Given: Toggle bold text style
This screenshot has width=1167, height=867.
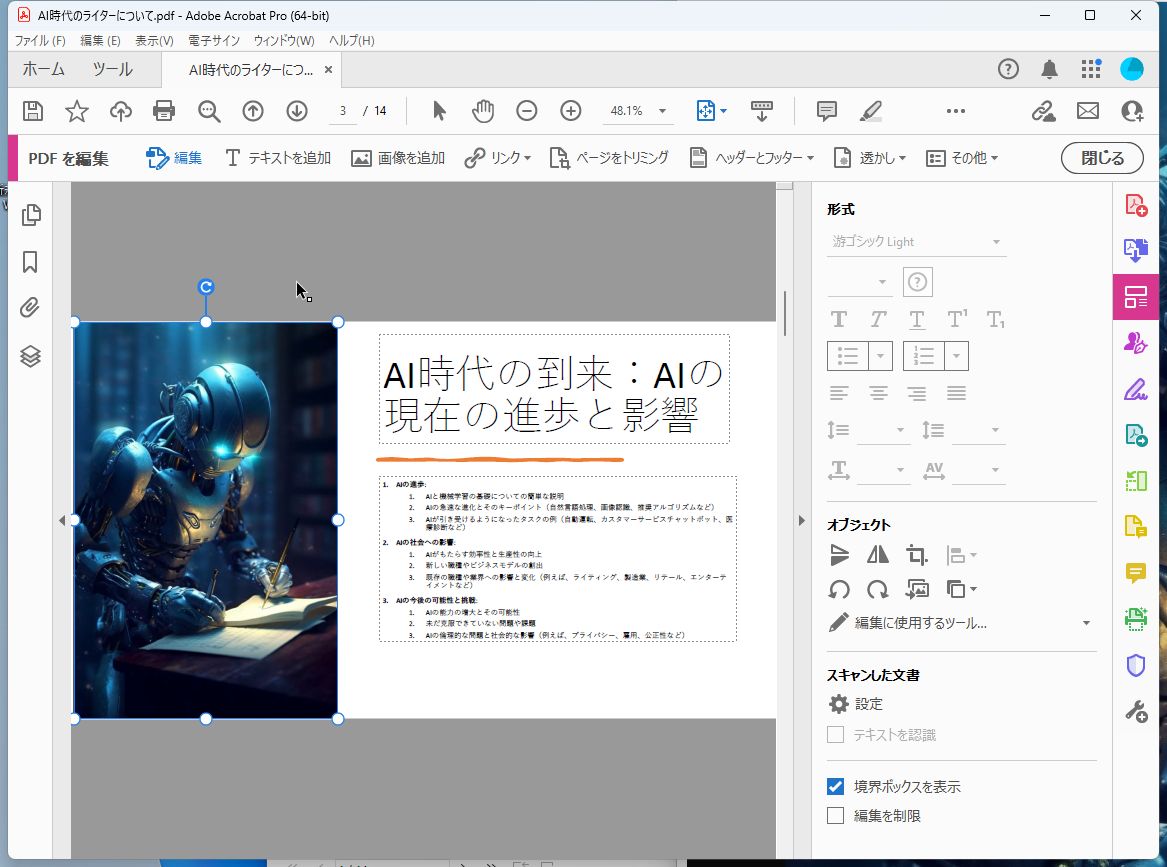Looking at the screenshot, I should point(839,319).
